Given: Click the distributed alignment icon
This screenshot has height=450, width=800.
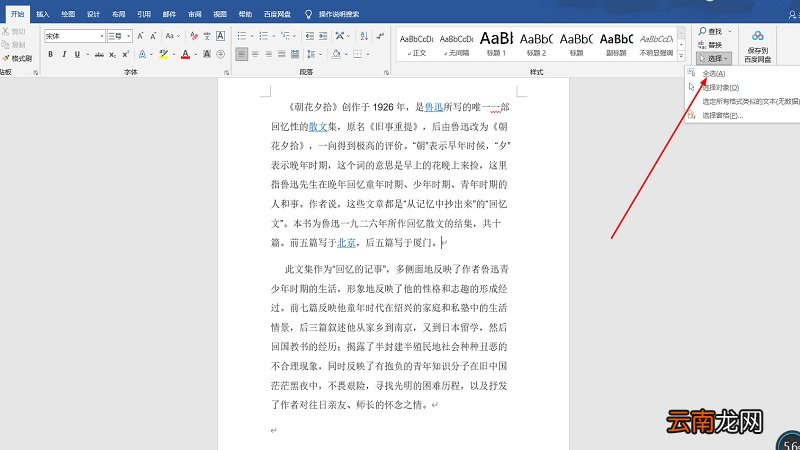Looking at the screenshot, I should [x=295, y=54].
